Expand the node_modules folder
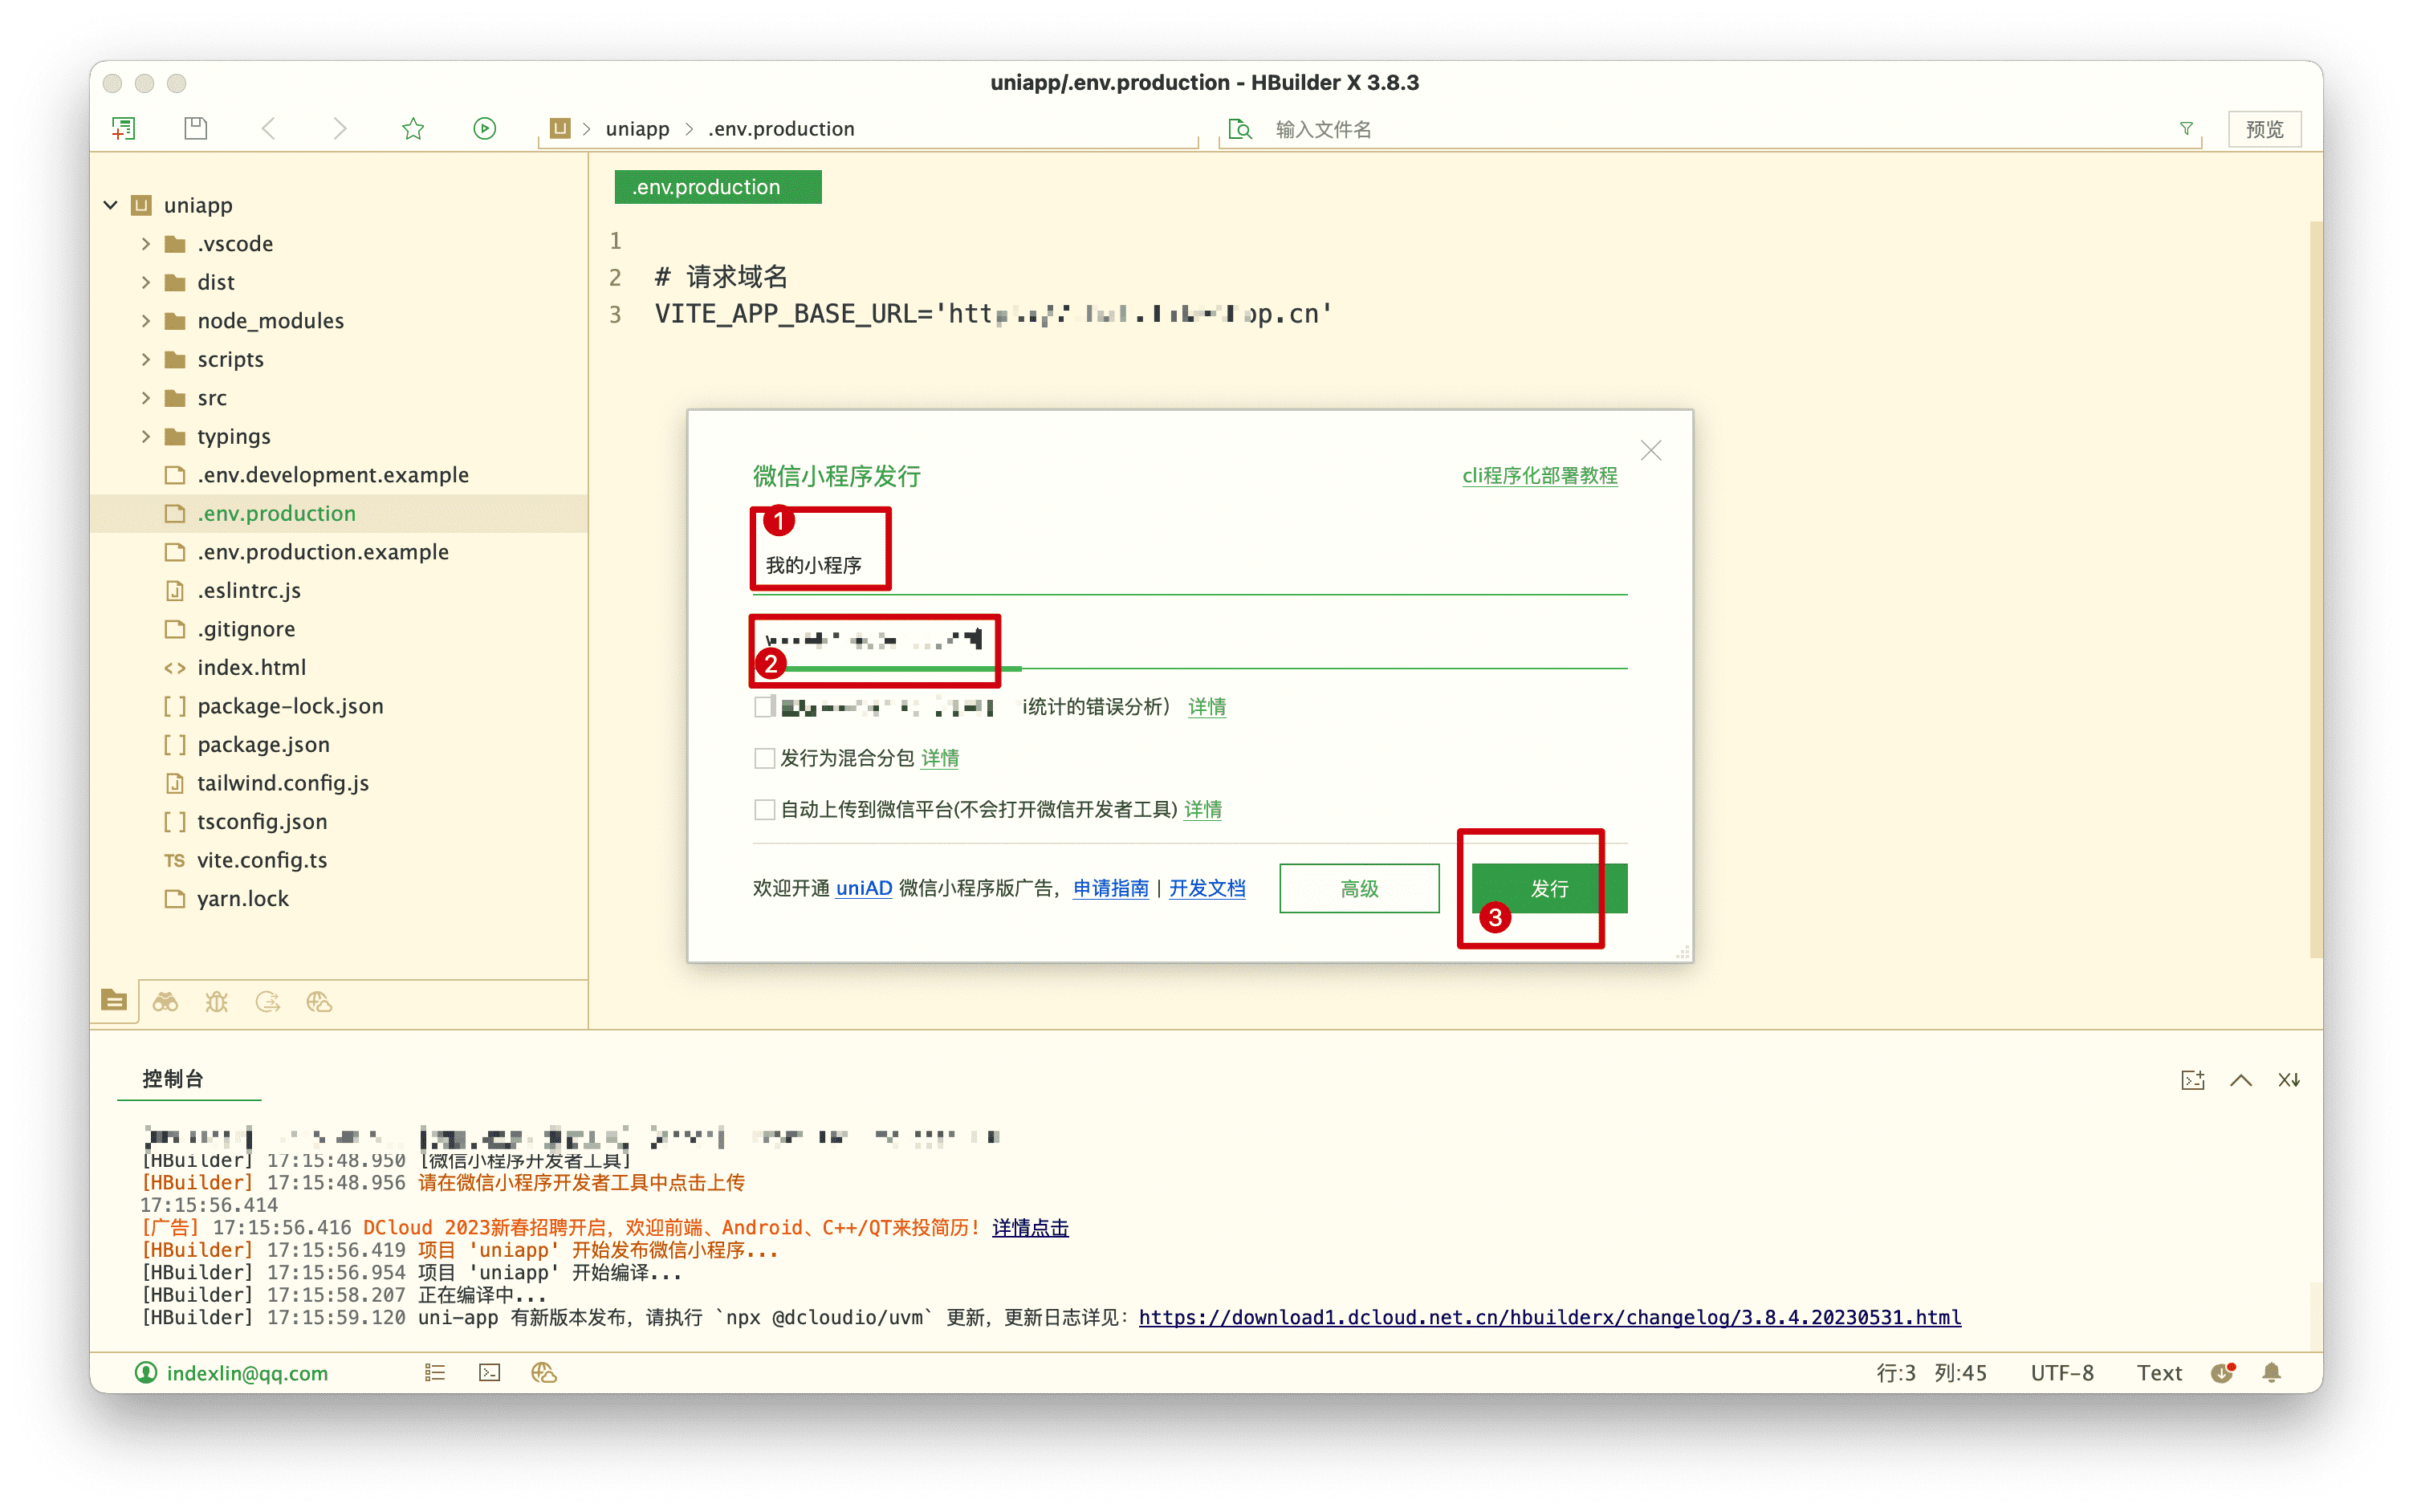2413x1512 pixels. pyautogui.click(x=146, y=321)
